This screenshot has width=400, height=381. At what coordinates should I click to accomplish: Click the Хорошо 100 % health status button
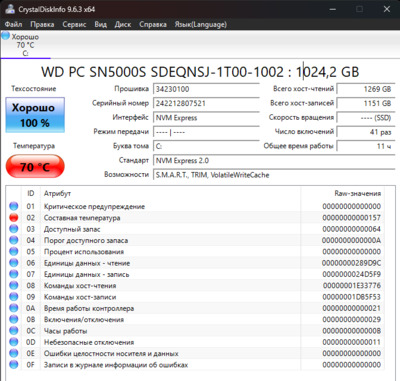click(x=35, y=115)
